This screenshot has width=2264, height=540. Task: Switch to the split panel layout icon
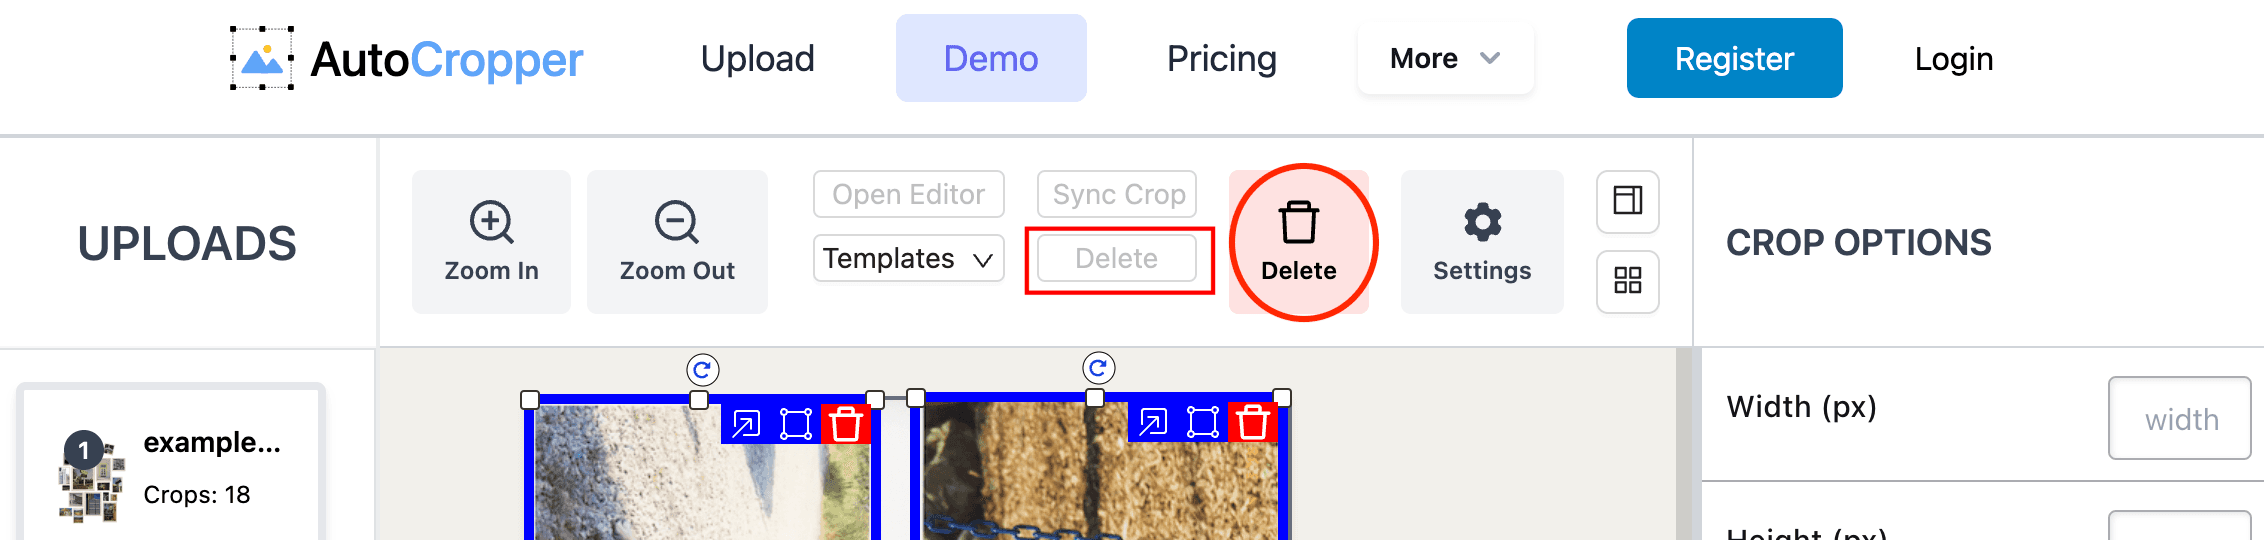point(1628,201)
